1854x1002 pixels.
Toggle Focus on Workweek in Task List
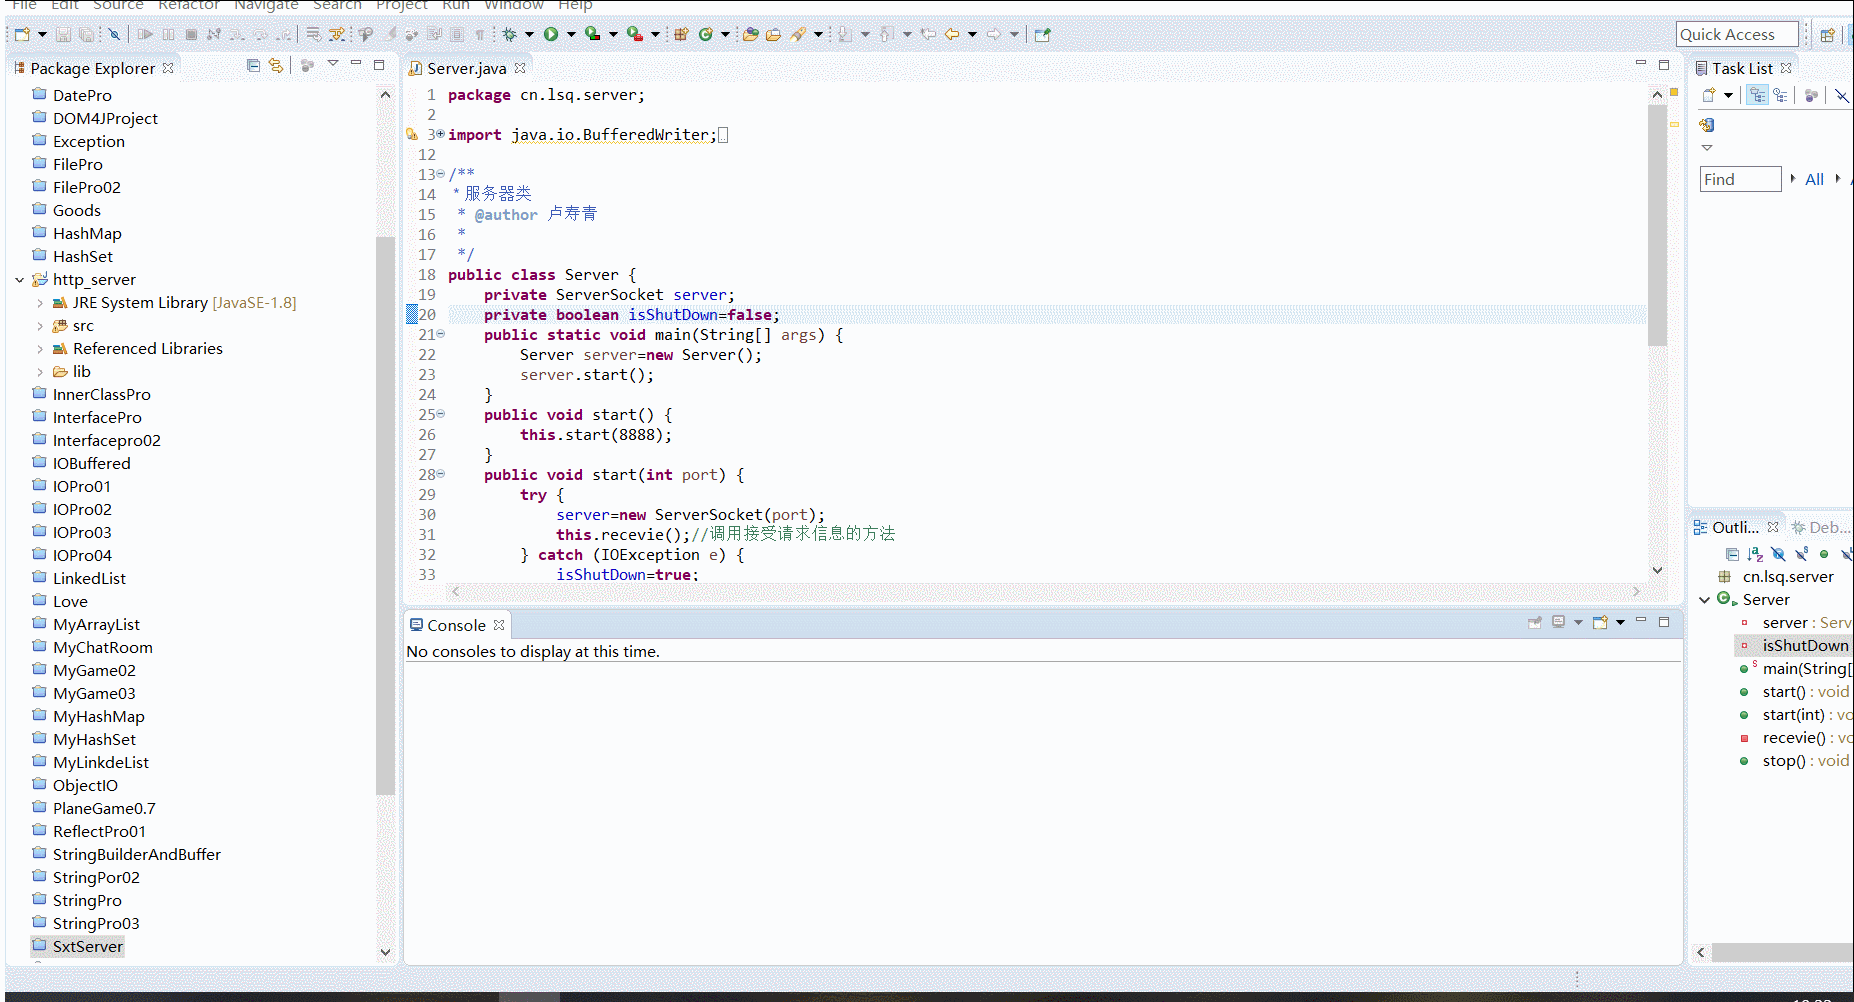click(1811, 95)
